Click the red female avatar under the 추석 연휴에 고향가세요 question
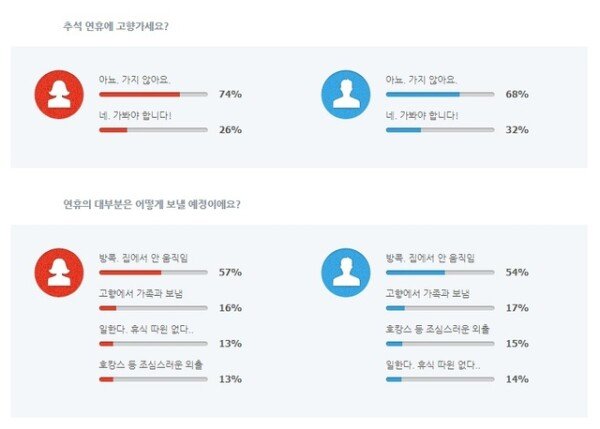Viewport: 600px width, 429px height. tap(57, 94)
